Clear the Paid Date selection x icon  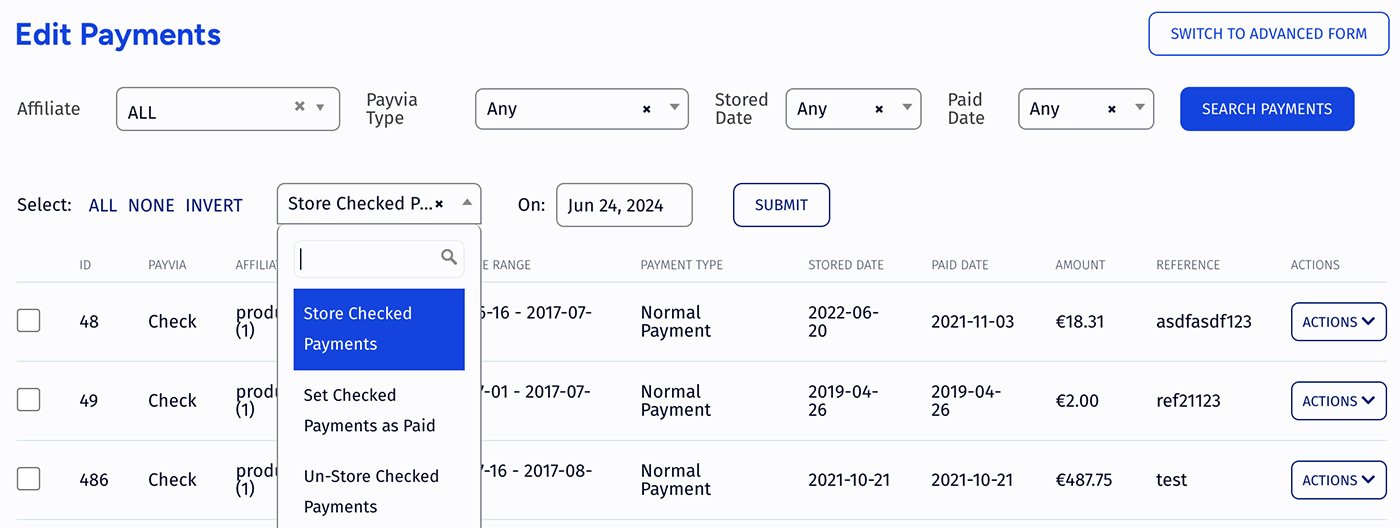coord(1111,109)
